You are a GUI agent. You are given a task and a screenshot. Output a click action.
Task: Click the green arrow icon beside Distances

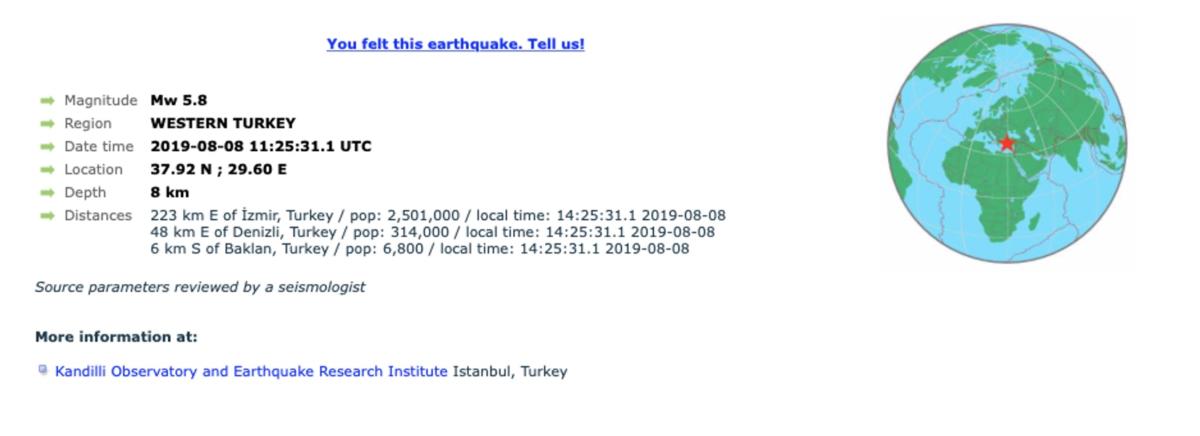(x=46, y=215)
